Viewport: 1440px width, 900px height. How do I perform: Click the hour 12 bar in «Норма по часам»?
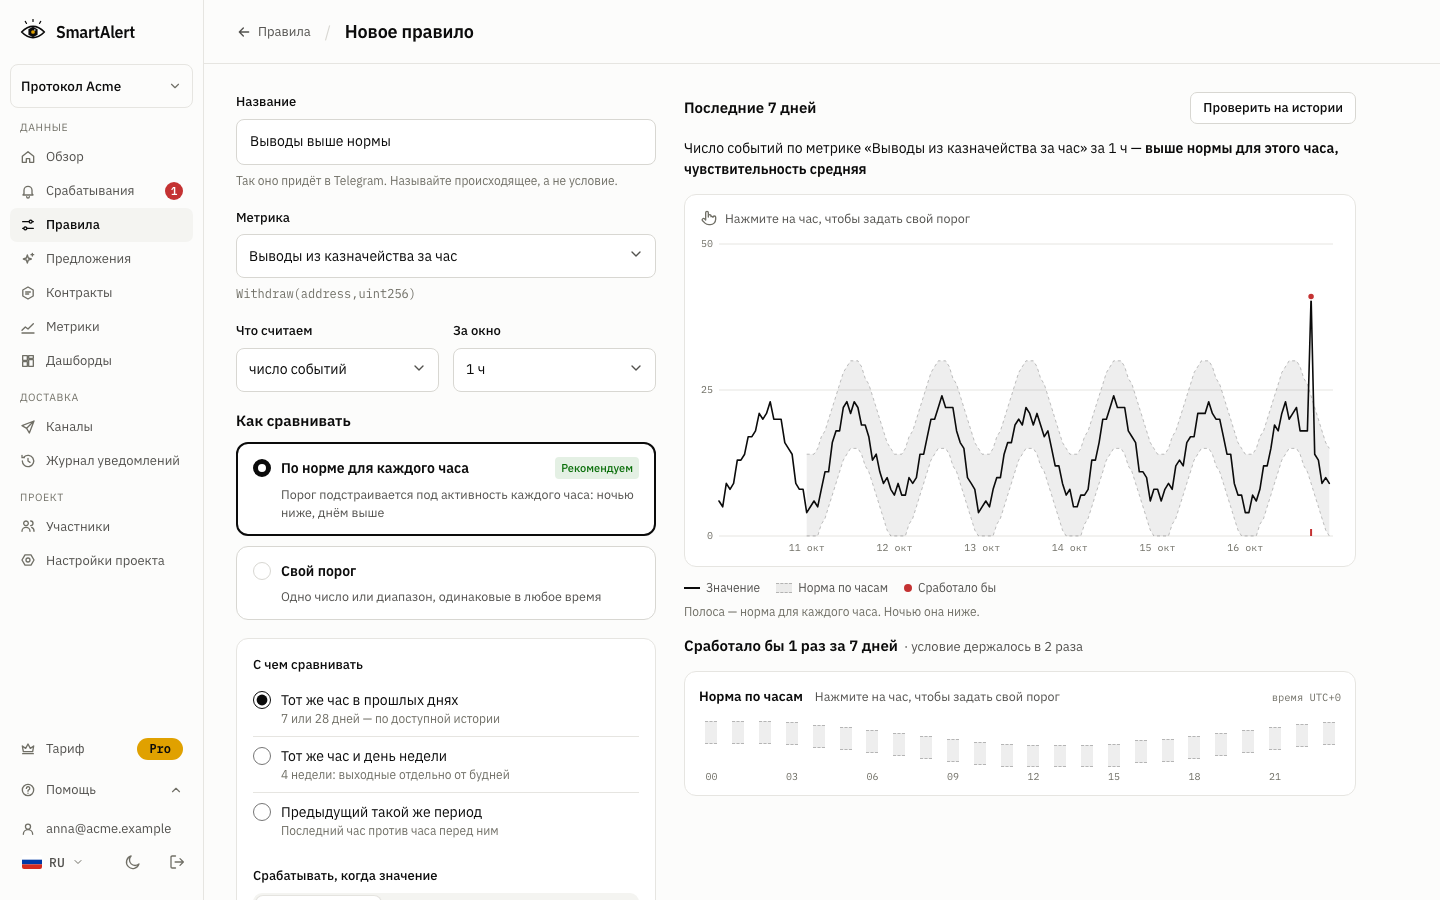1033,755
